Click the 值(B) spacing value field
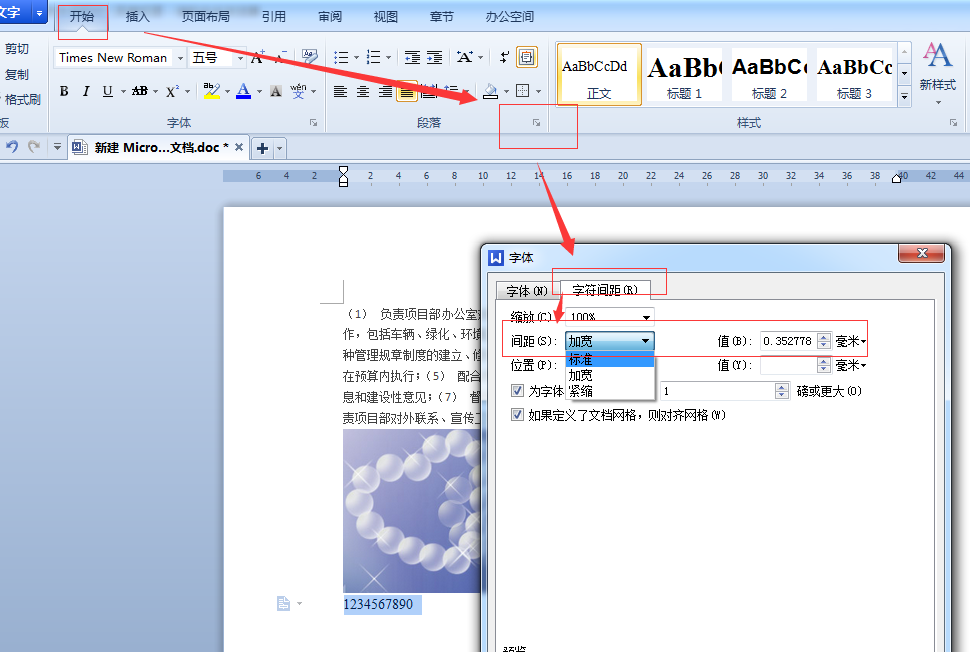The image size is (970, 652). 789,341
